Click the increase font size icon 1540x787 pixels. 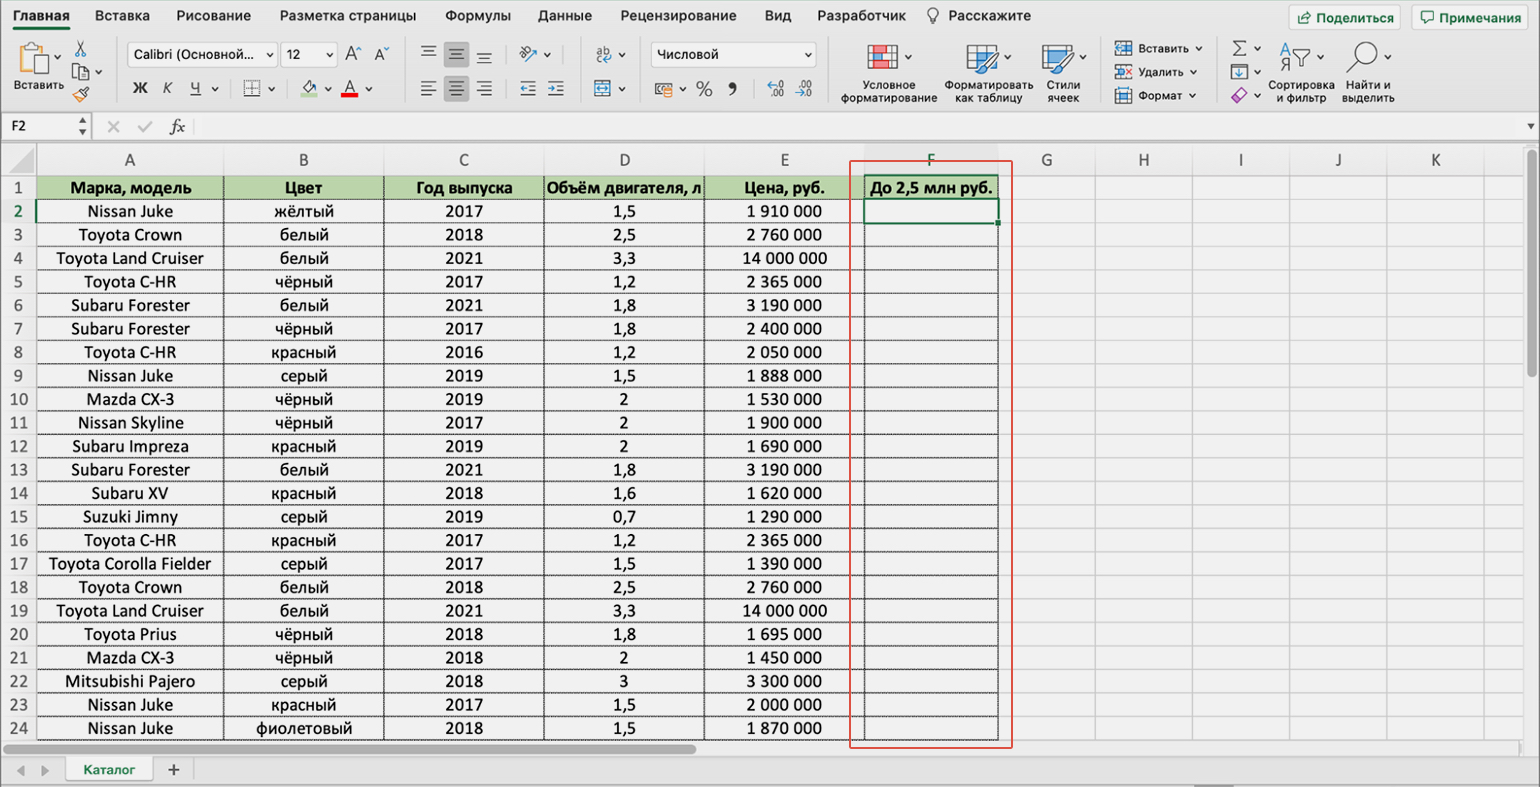coord(352,55)
